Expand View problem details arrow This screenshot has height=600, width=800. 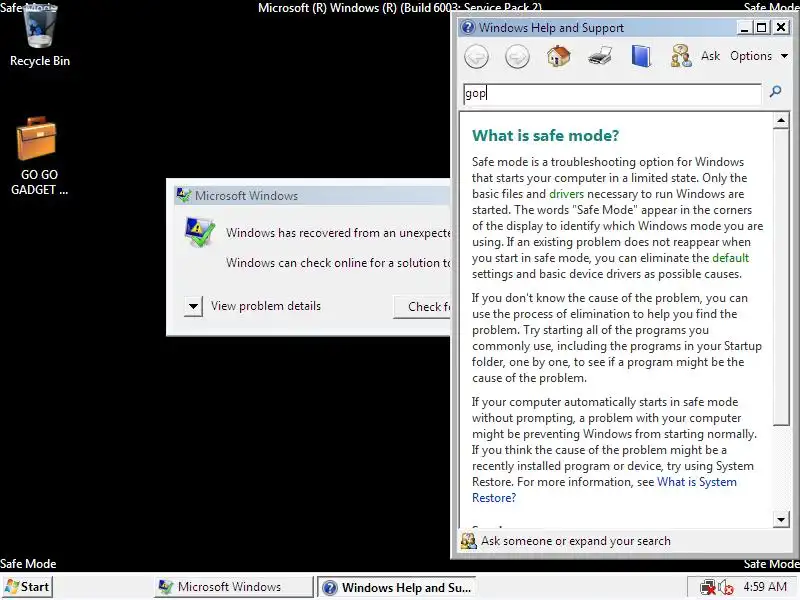click(x=193, y=307)
